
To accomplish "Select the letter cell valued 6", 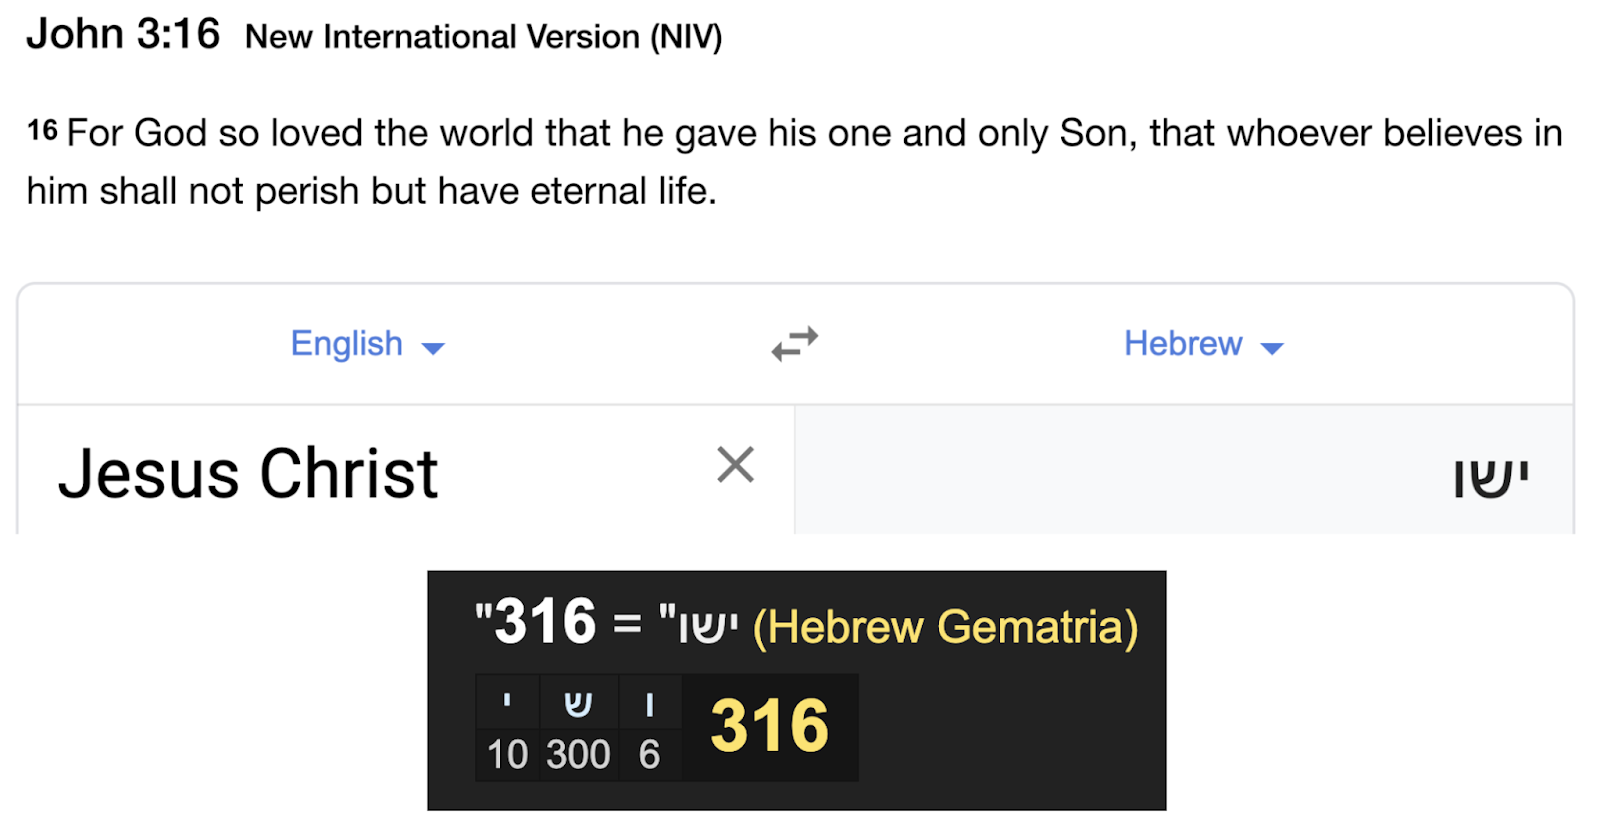I will [x=650, y=727].
